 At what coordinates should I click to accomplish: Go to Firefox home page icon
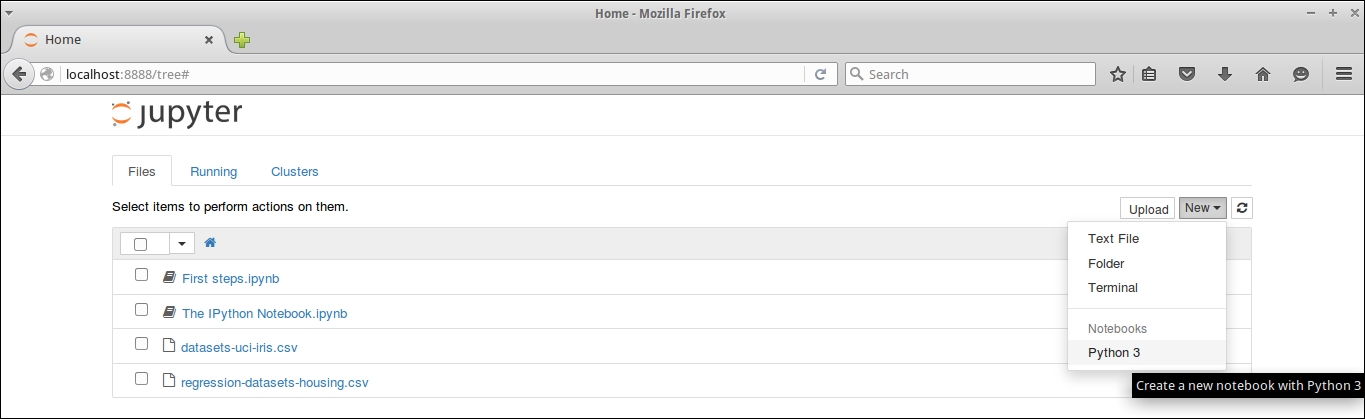(x=1262, y=74)
